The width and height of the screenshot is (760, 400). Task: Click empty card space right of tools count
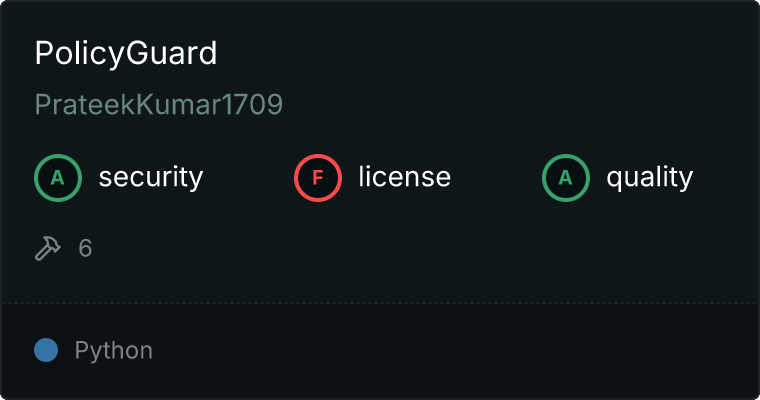tap(422, 249)
